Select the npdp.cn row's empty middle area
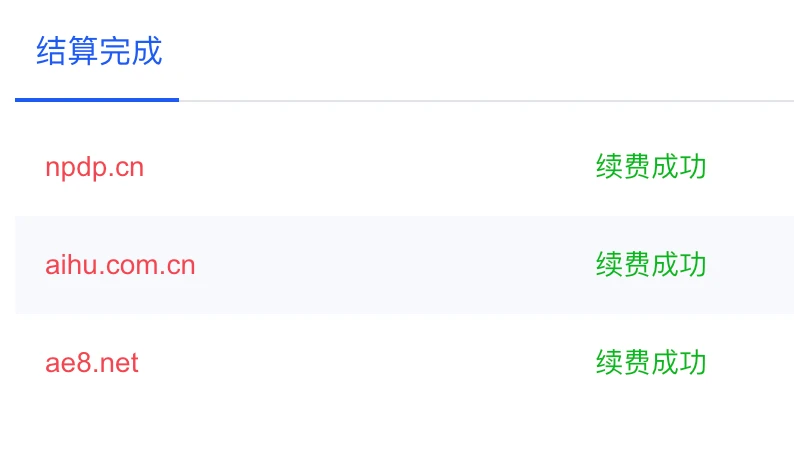 click(370, 167)
